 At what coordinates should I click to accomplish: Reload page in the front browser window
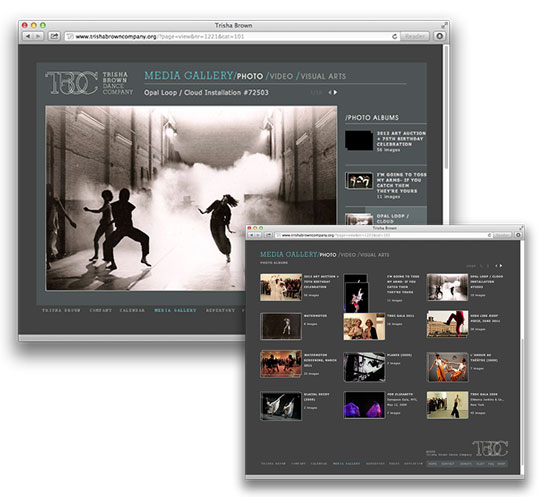489,235
